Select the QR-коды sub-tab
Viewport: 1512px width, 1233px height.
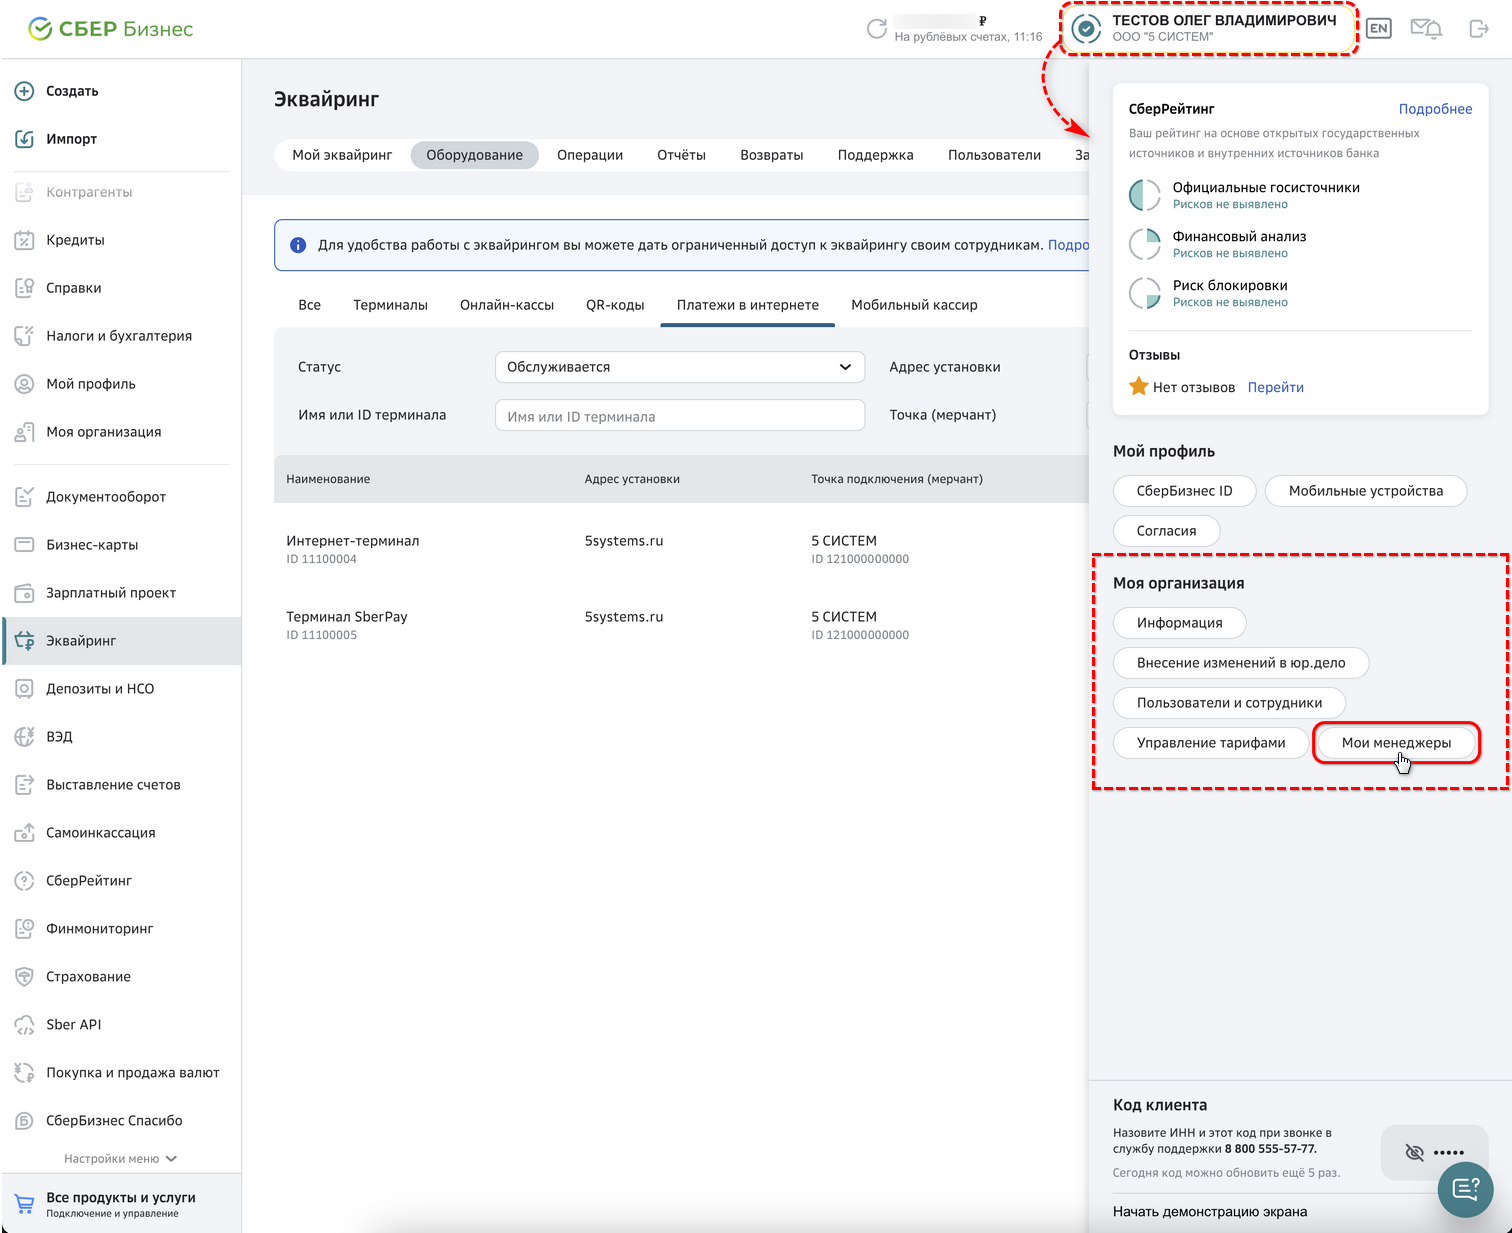(615, 305)
